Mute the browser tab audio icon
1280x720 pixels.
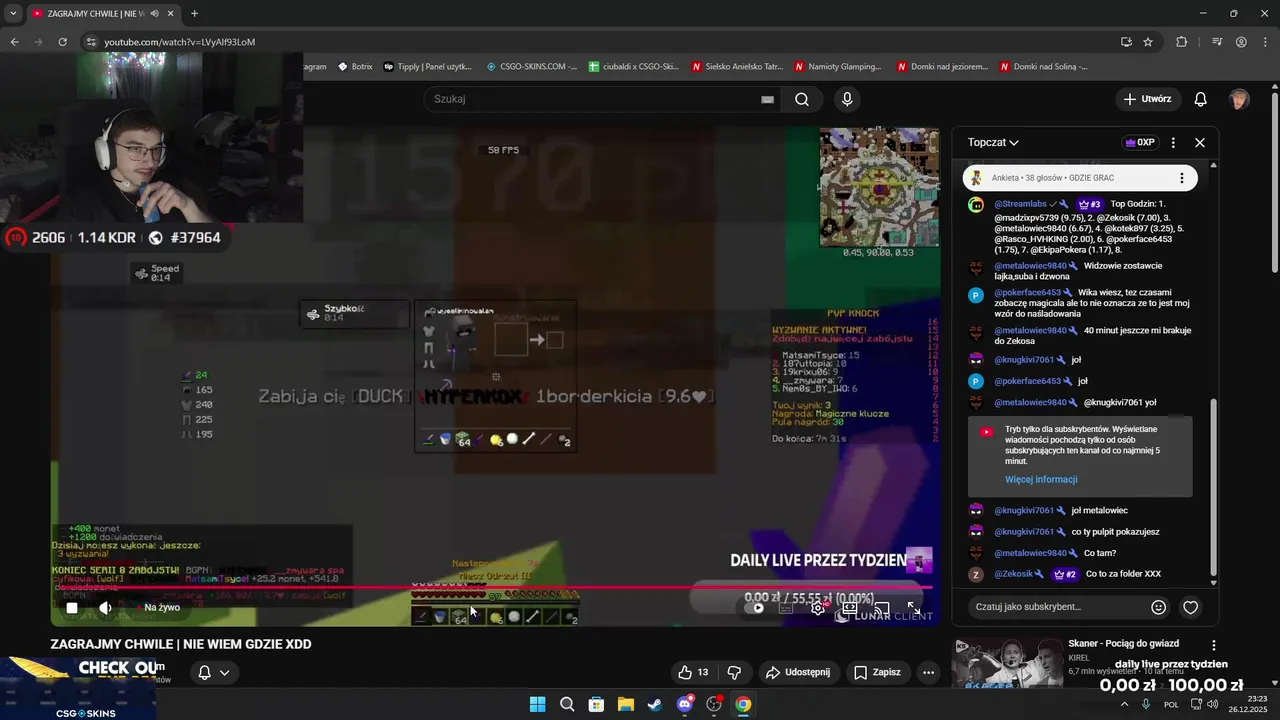point(153,13)
